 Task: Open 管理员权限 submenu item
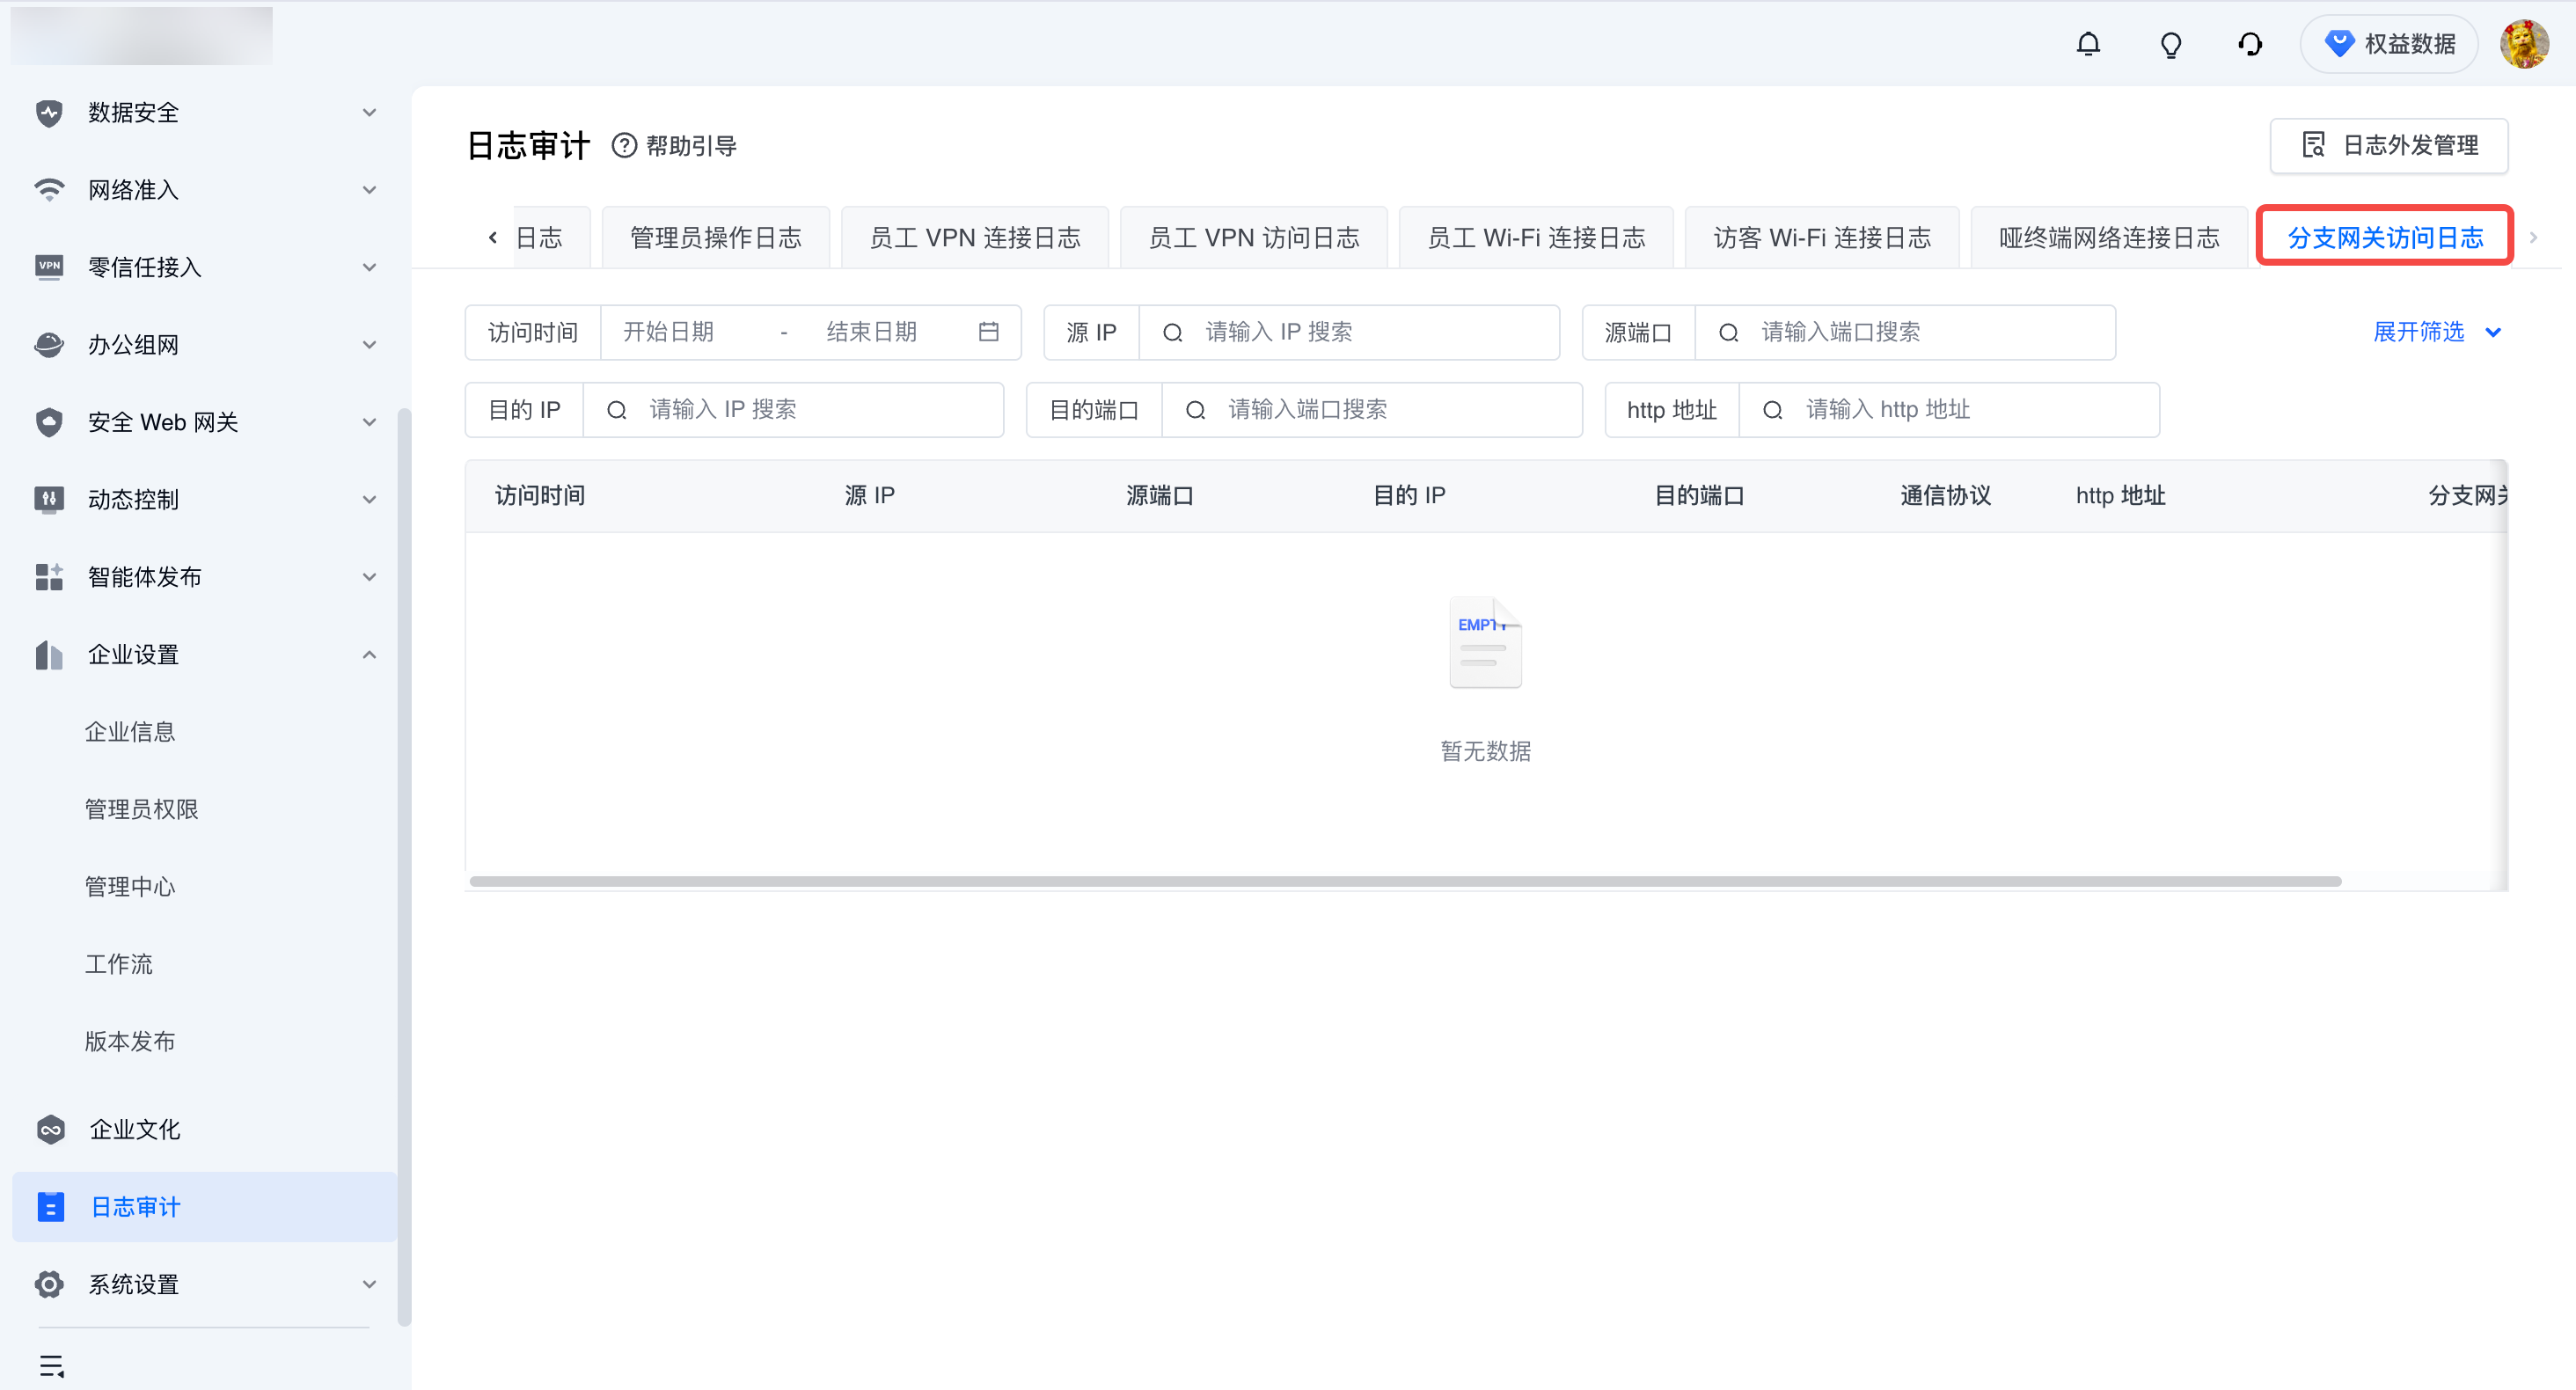click(141, 809)
